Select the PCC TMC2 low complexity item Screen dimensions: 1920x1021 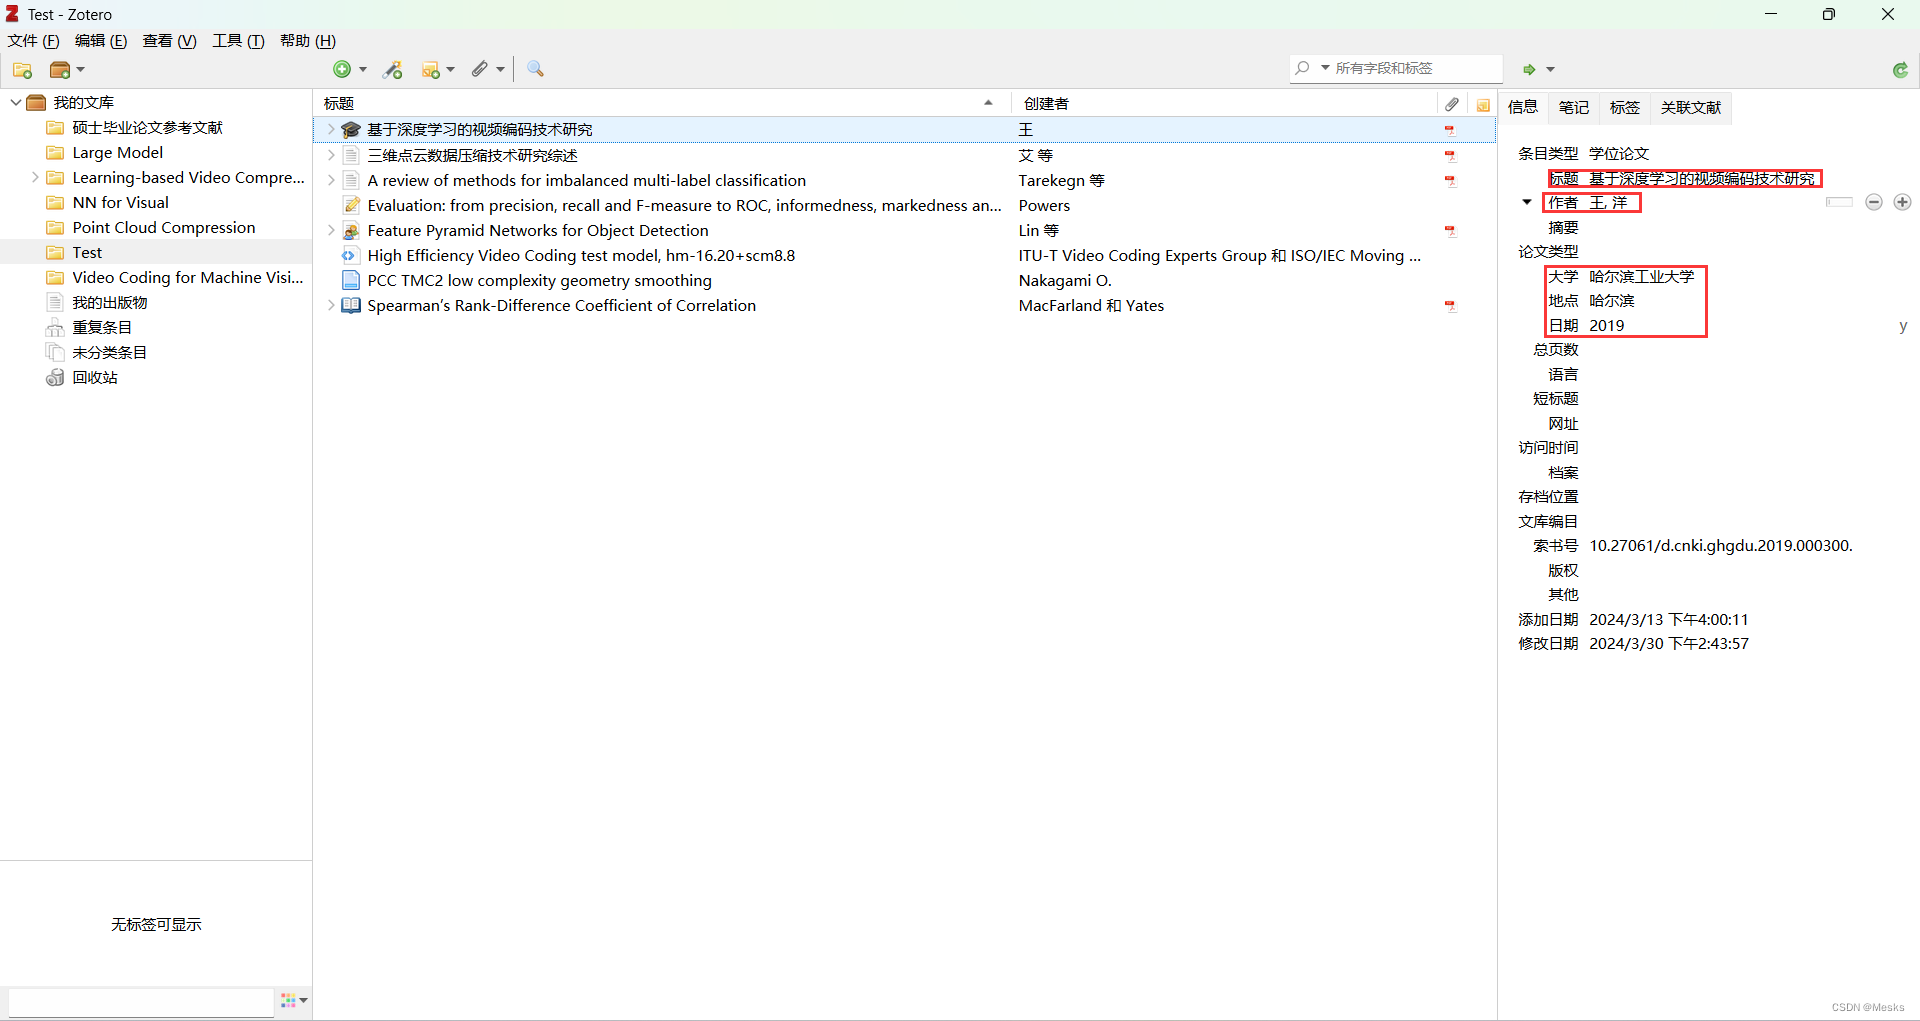point(539,281)
